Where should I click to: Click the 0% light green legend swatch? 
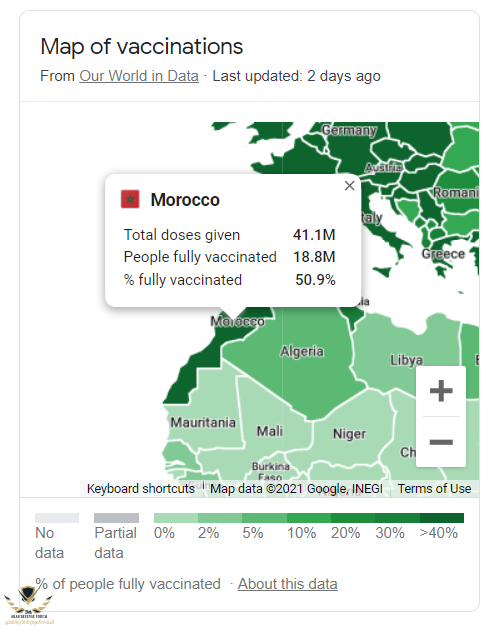coord(176,518)
